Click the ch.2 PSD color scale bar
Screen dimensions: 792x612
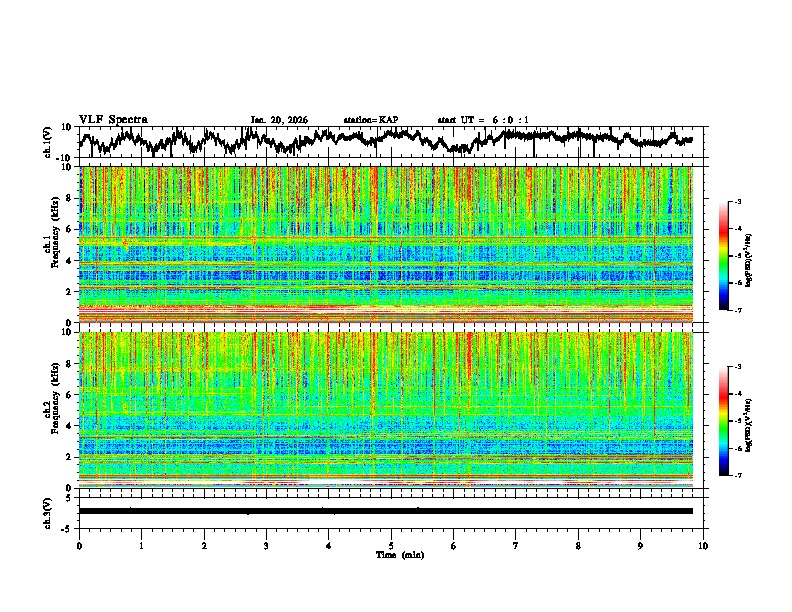(724, 421)
